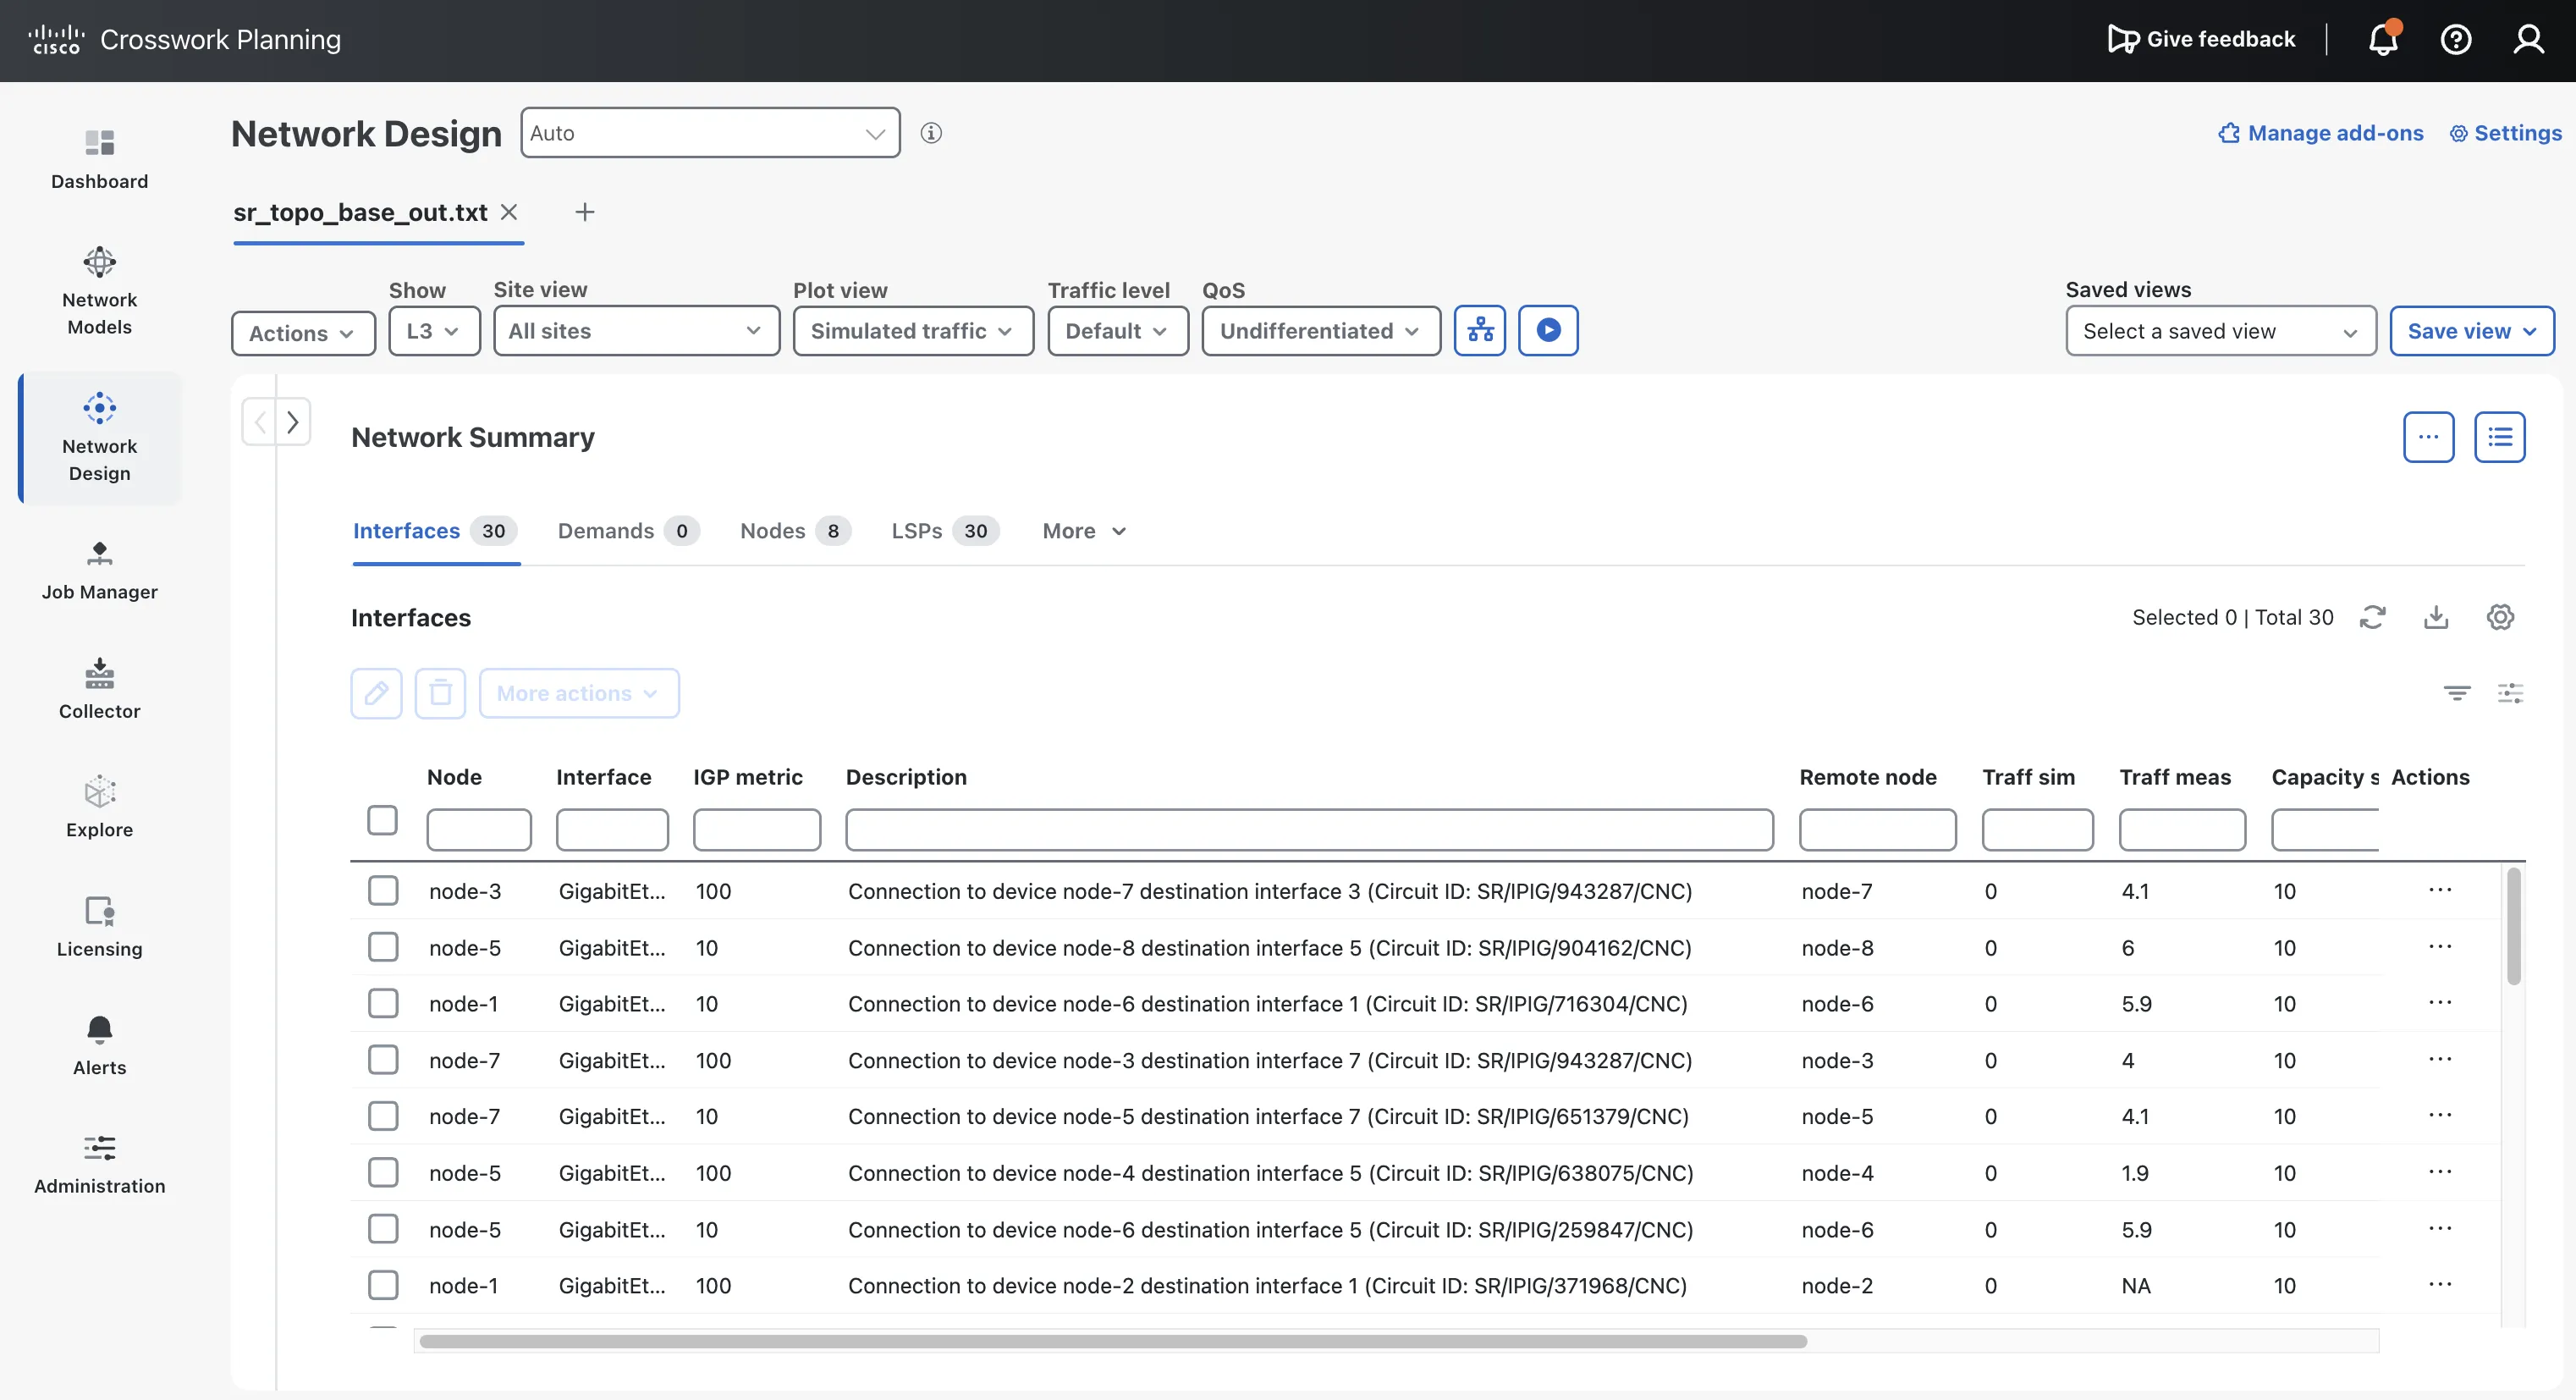Open Network Models in sidebar
Screen dimensions: 2576x1400
point(99,292)
